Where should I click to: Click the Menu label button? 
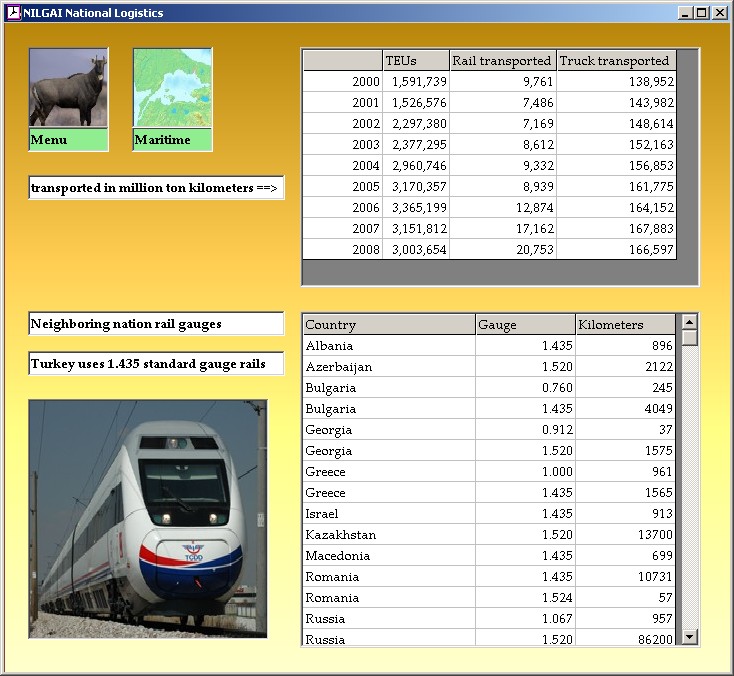click(68, 140)
